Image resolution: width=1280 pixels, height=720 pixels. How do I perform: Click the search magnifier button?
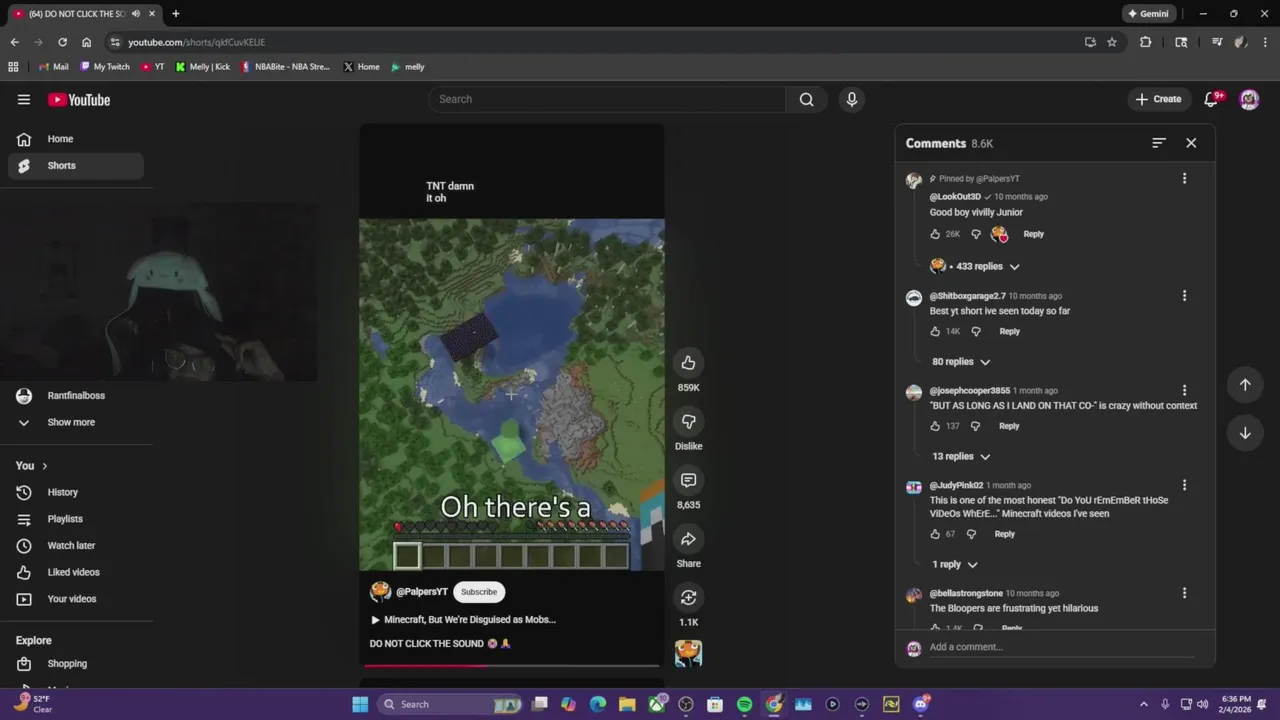[806, 99]
